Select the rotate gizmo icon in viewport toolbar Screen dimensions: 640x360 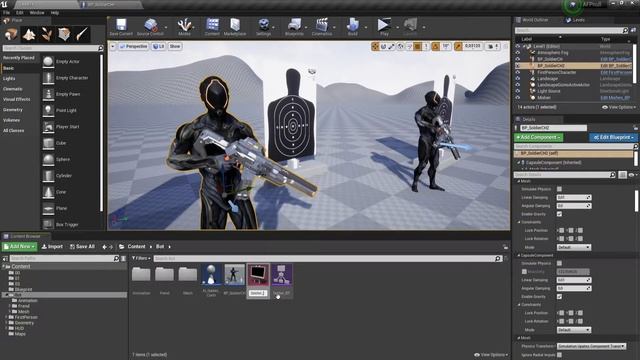[383, 47]
